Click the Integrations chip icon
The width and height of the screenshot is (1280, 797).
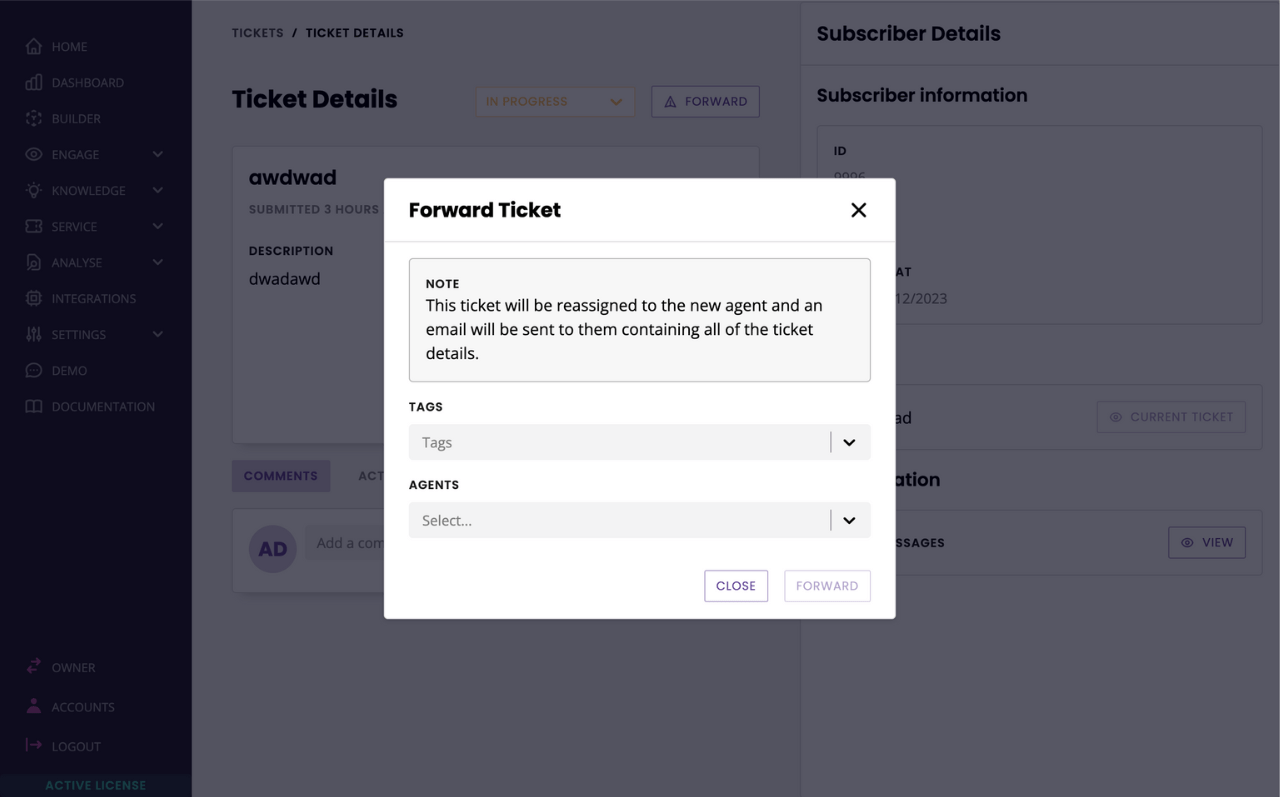34,298
